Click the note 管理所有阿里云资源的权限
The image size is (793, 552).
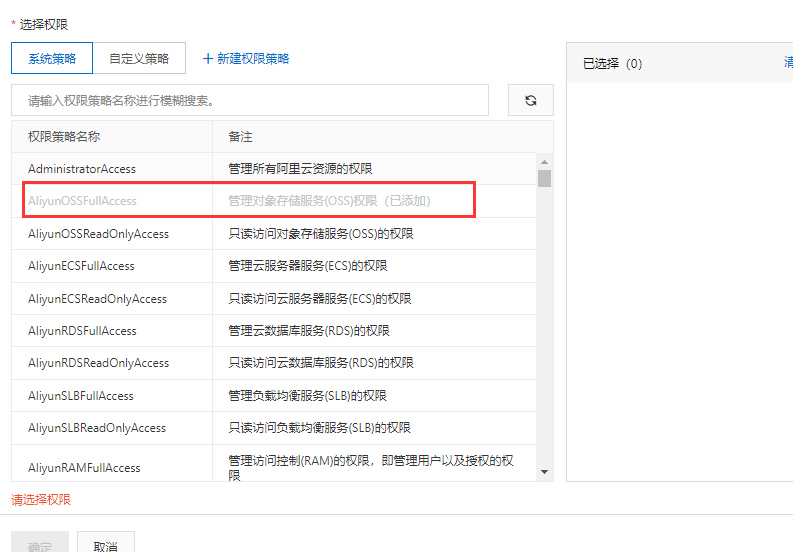click(300, 168)
